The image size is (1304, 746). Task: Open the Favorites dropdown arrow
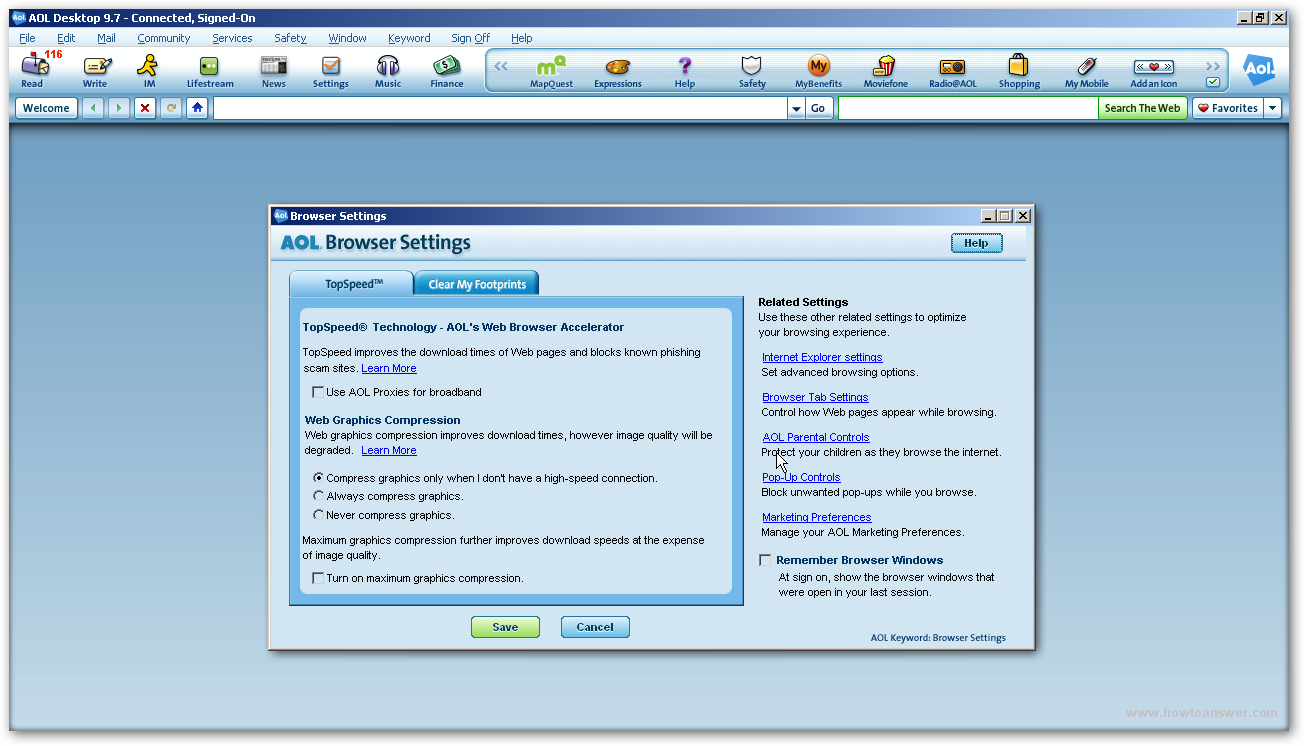(1271, 107)
